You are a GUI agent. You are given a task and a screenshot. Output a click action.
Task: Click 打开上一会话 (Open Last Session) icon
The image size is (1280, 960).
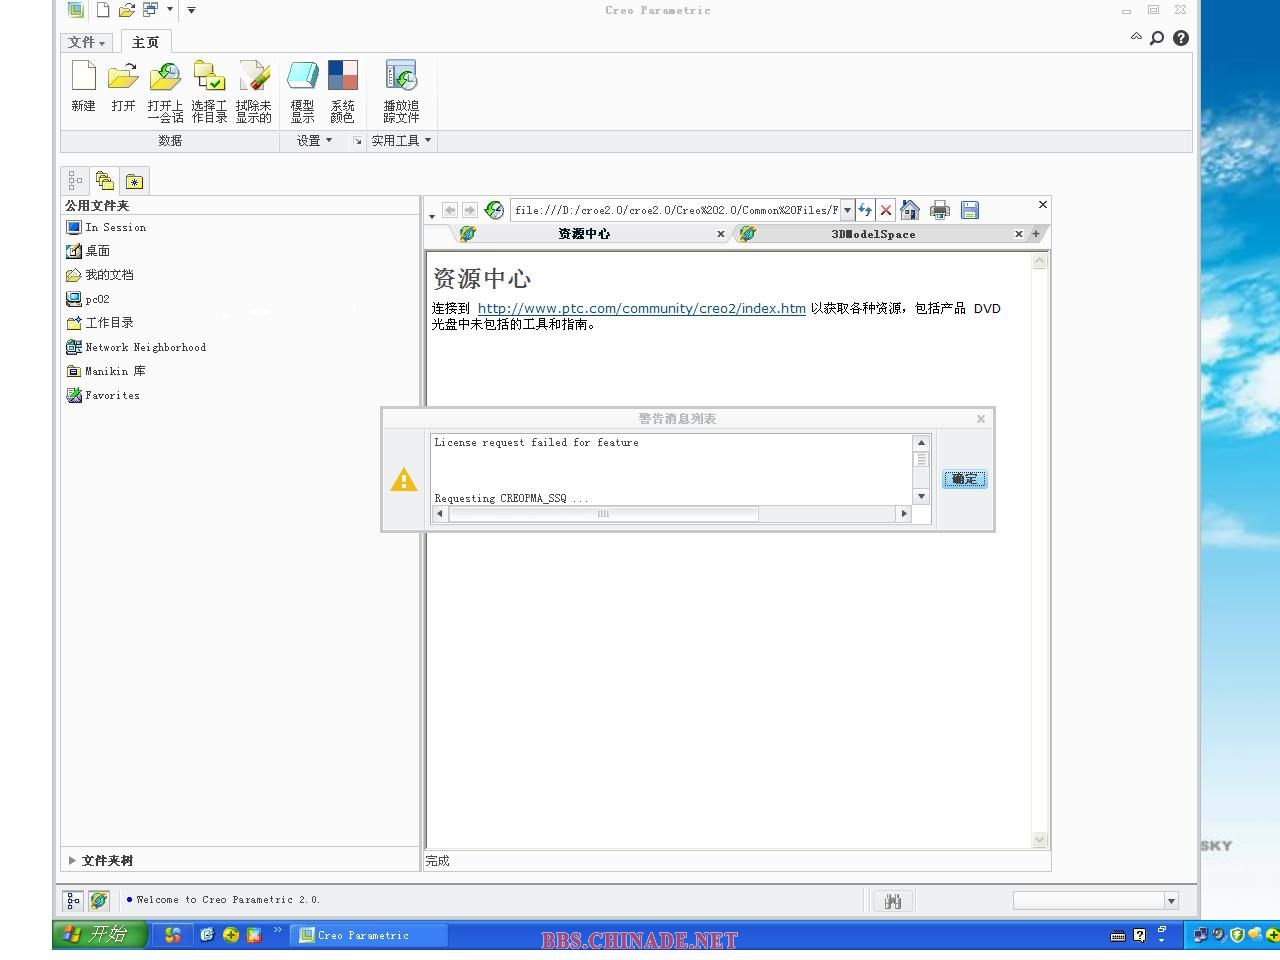point(165,90)
